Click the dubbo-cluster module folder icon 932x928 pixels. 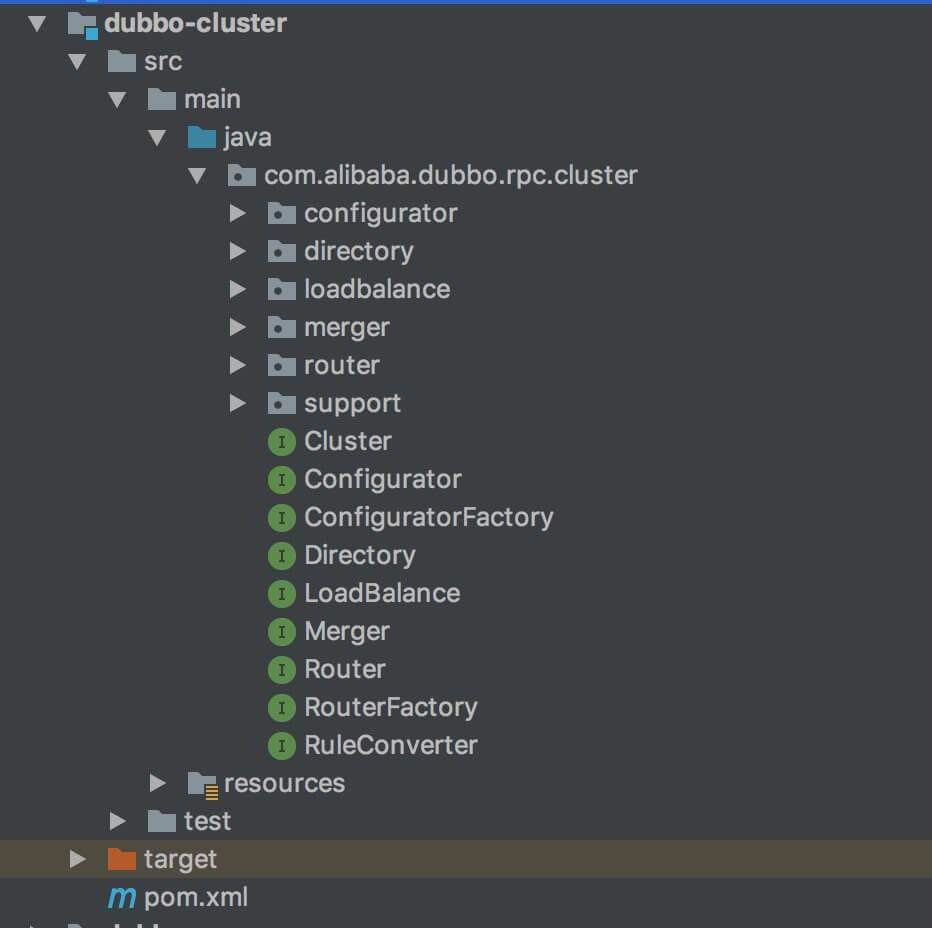tap(82, 23)
